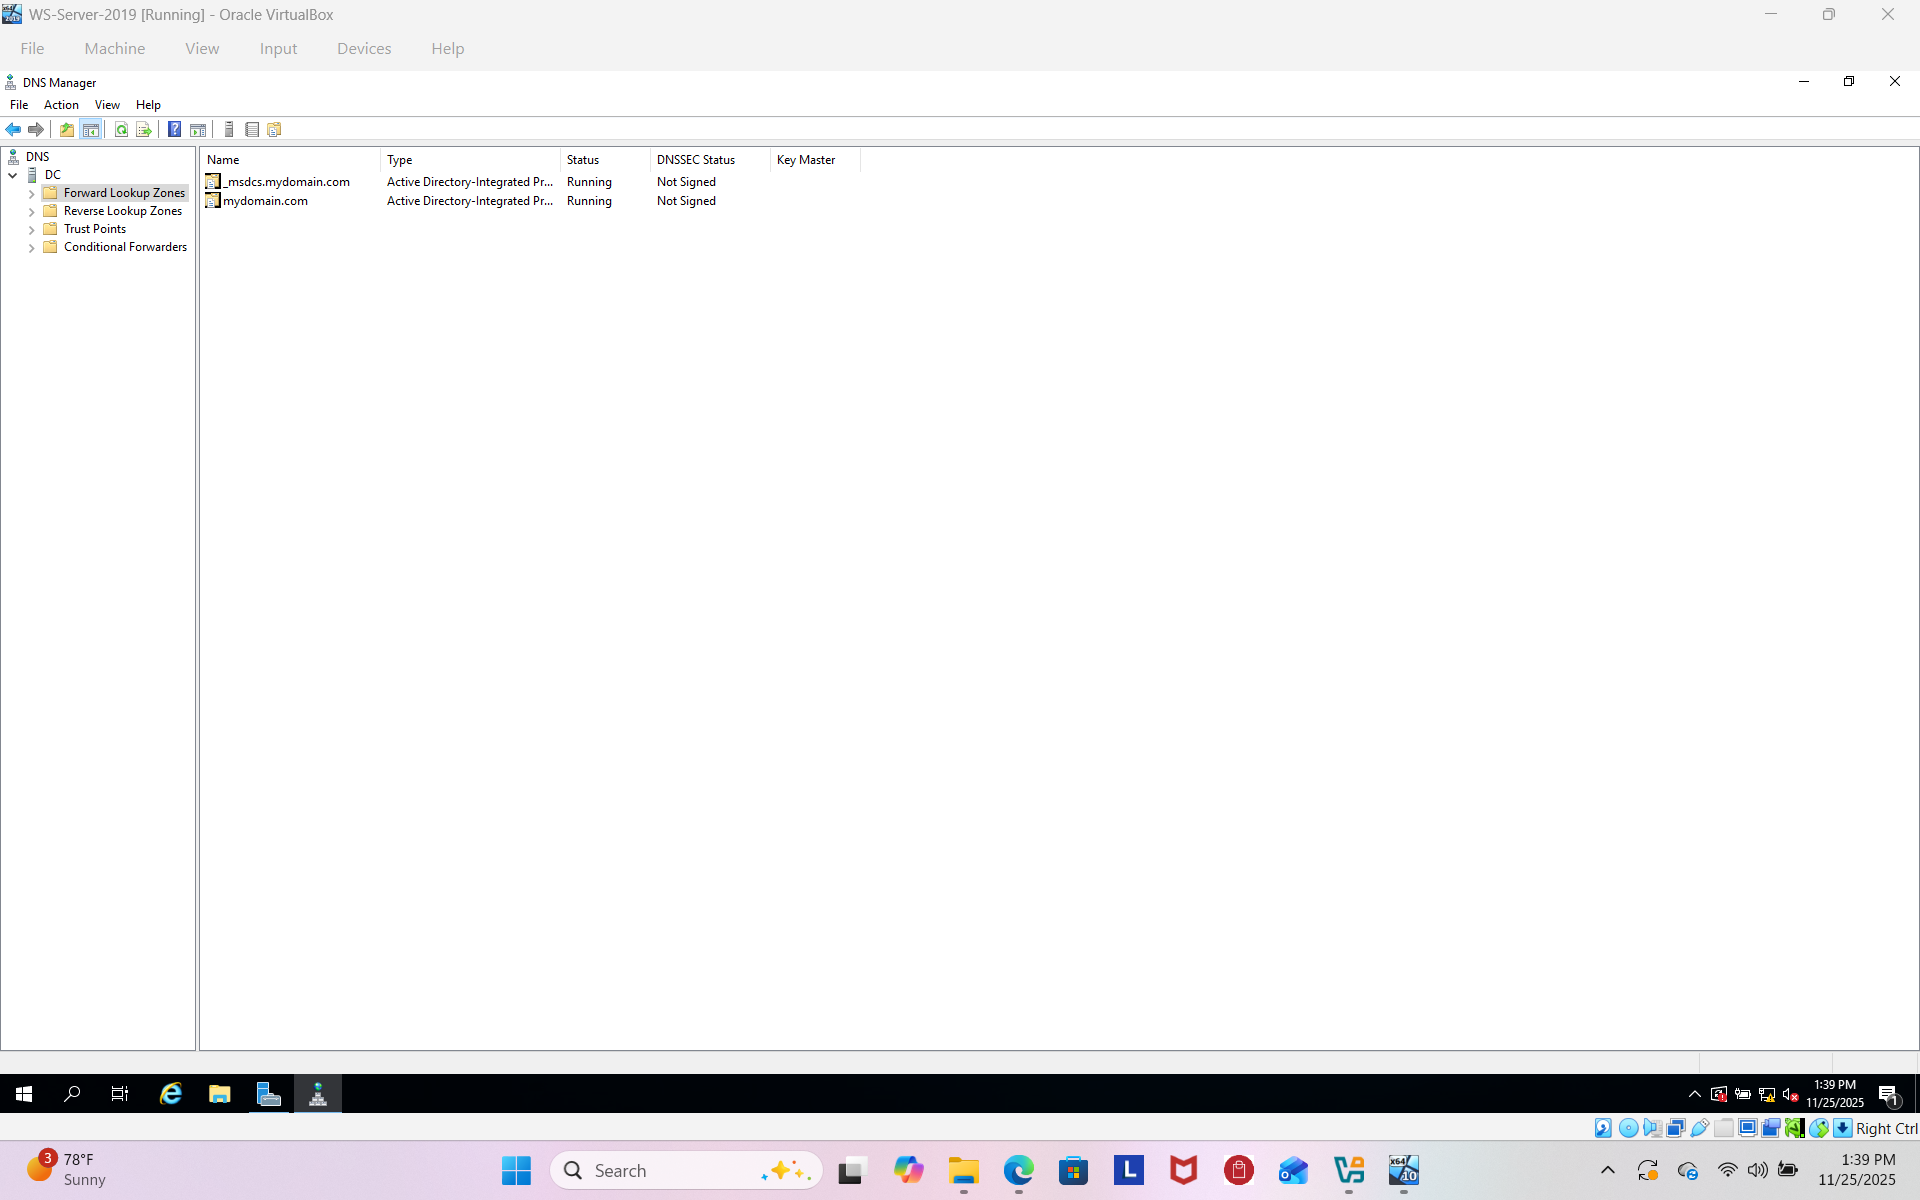Click the New Zone folder toolbar icon
The width and height of the screenshot is (1920, 1200).
[x=275, y=129]
